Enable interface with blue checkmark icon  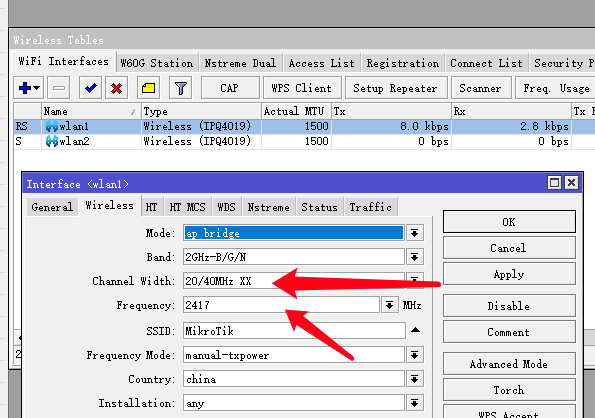(x=90, y=88)
